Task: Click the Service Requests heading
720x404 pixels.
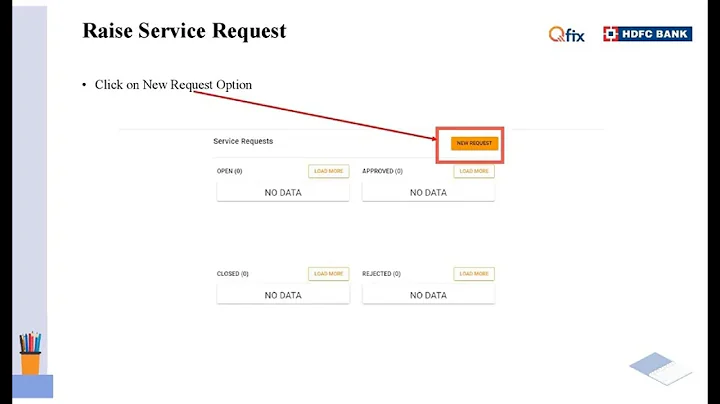Action: click(x=243, y=141)
